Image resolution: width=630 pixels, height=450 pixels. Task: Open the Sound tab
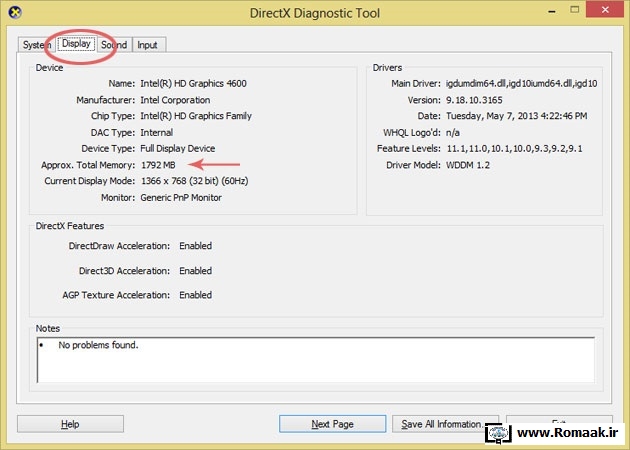[114, 45]
